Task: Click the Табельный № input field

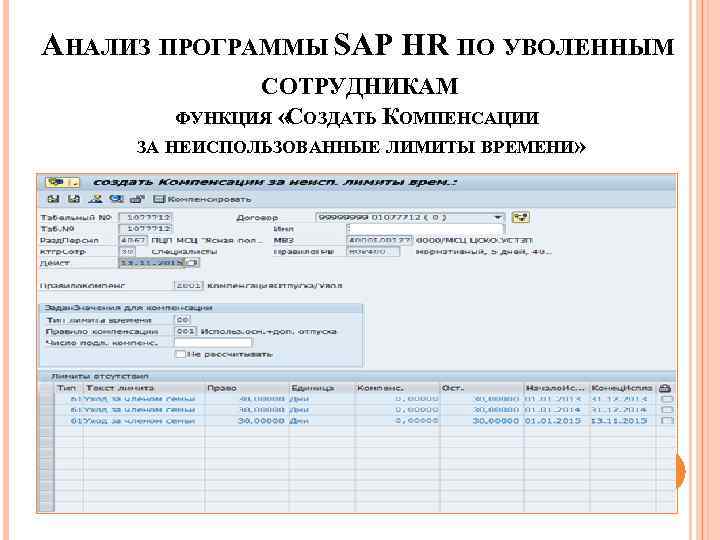Action: (146, 217)
